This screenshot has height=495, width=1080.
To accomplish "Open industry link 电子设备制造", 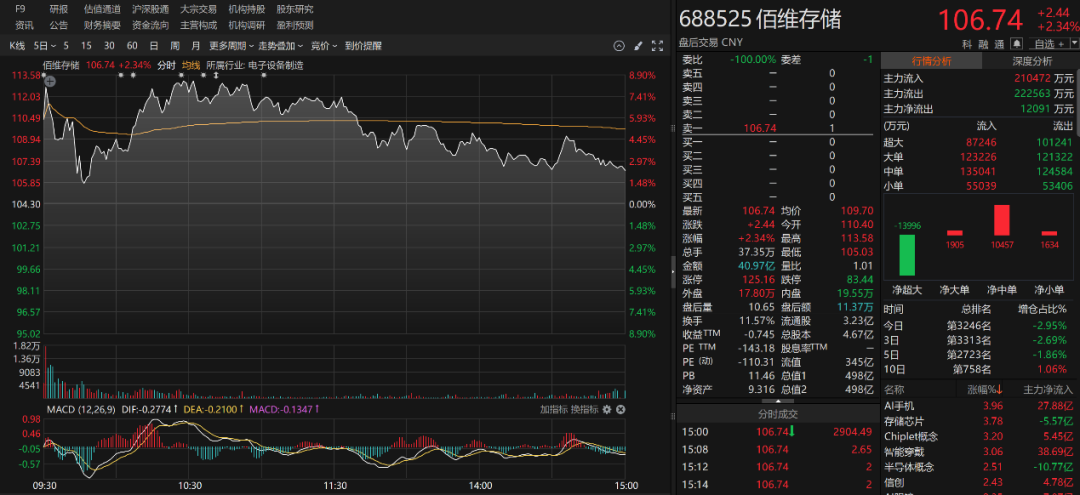I will pos(276,65).
